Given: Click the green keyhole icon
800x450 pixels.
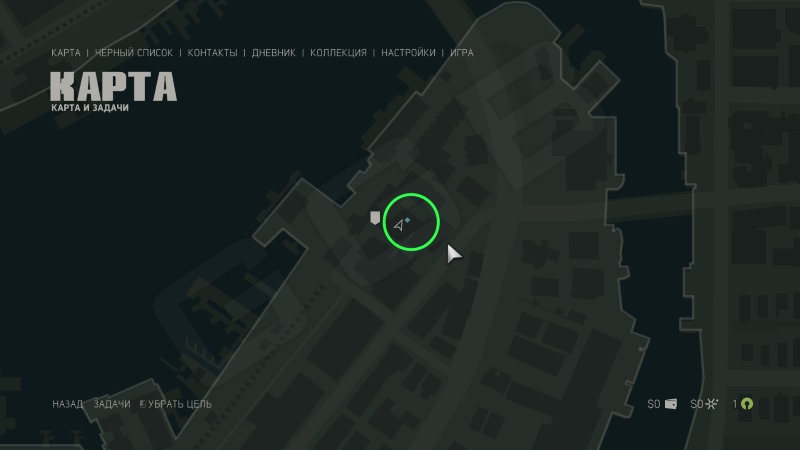Looking at the screenshot, I should [747, 404].
